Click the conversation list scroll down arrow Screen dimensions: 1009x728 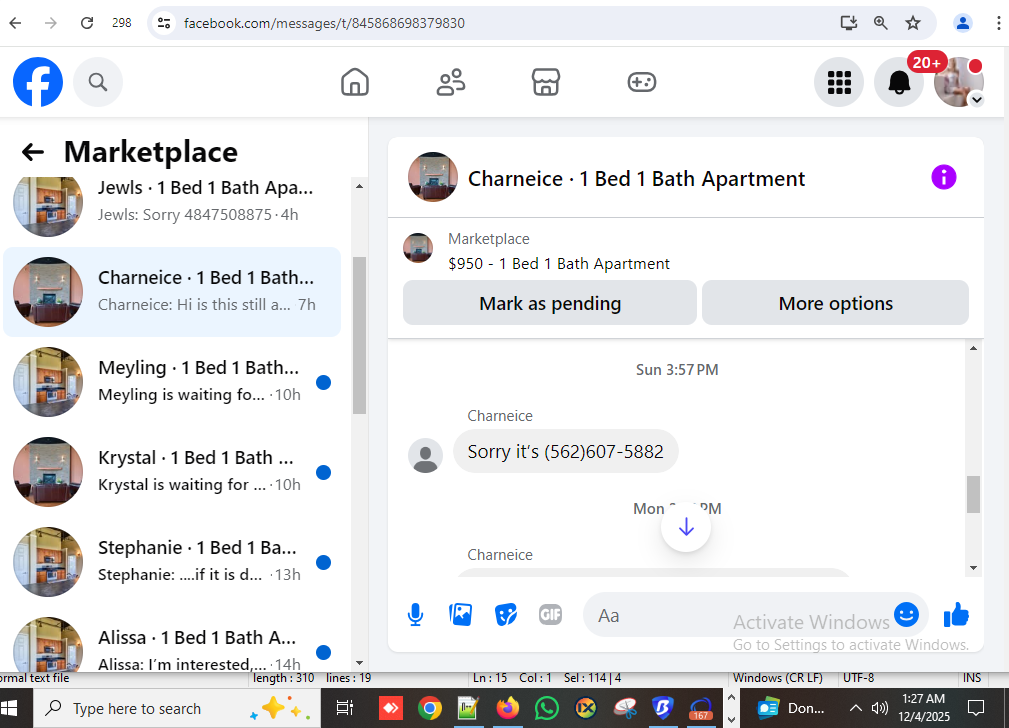point(359,663)
